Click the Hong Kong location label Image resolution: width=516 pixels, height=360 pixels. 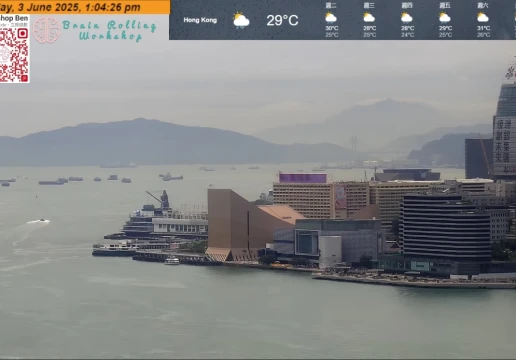point(200,20)
